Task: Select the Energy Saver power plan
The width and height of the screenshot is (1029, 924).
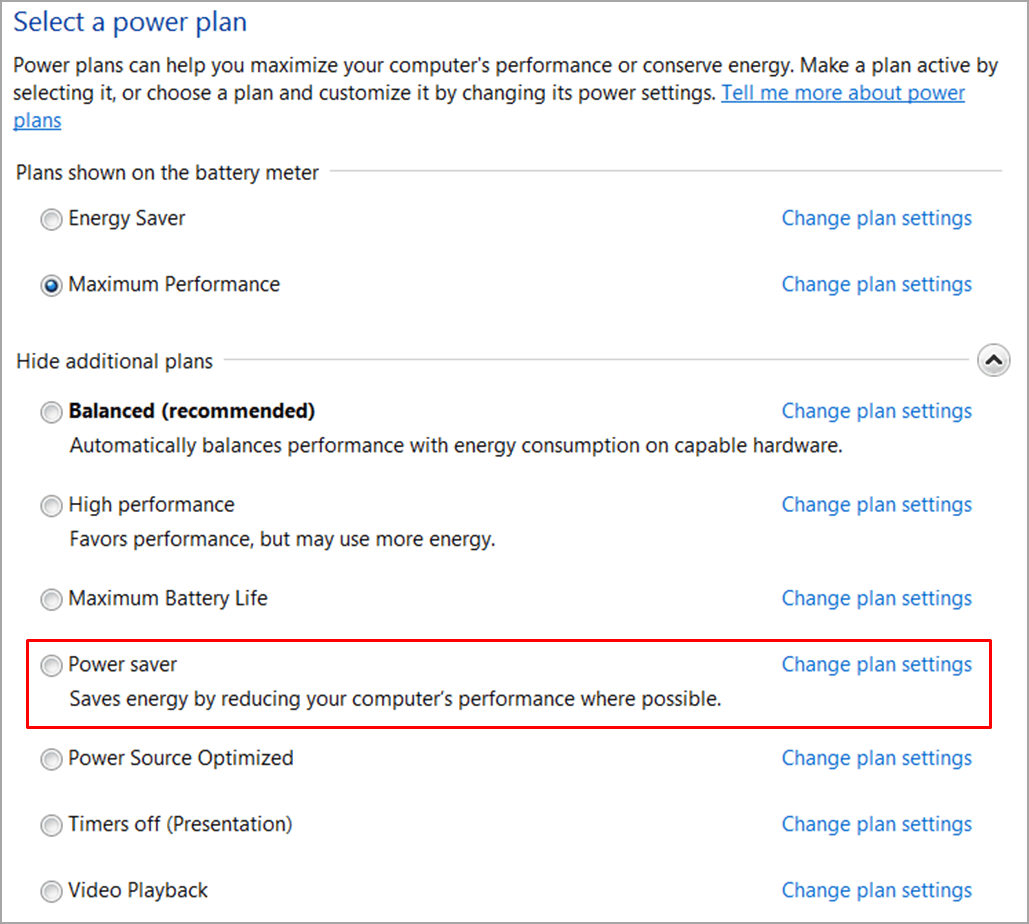Action: pyautogui.click(x=51, y=220)
